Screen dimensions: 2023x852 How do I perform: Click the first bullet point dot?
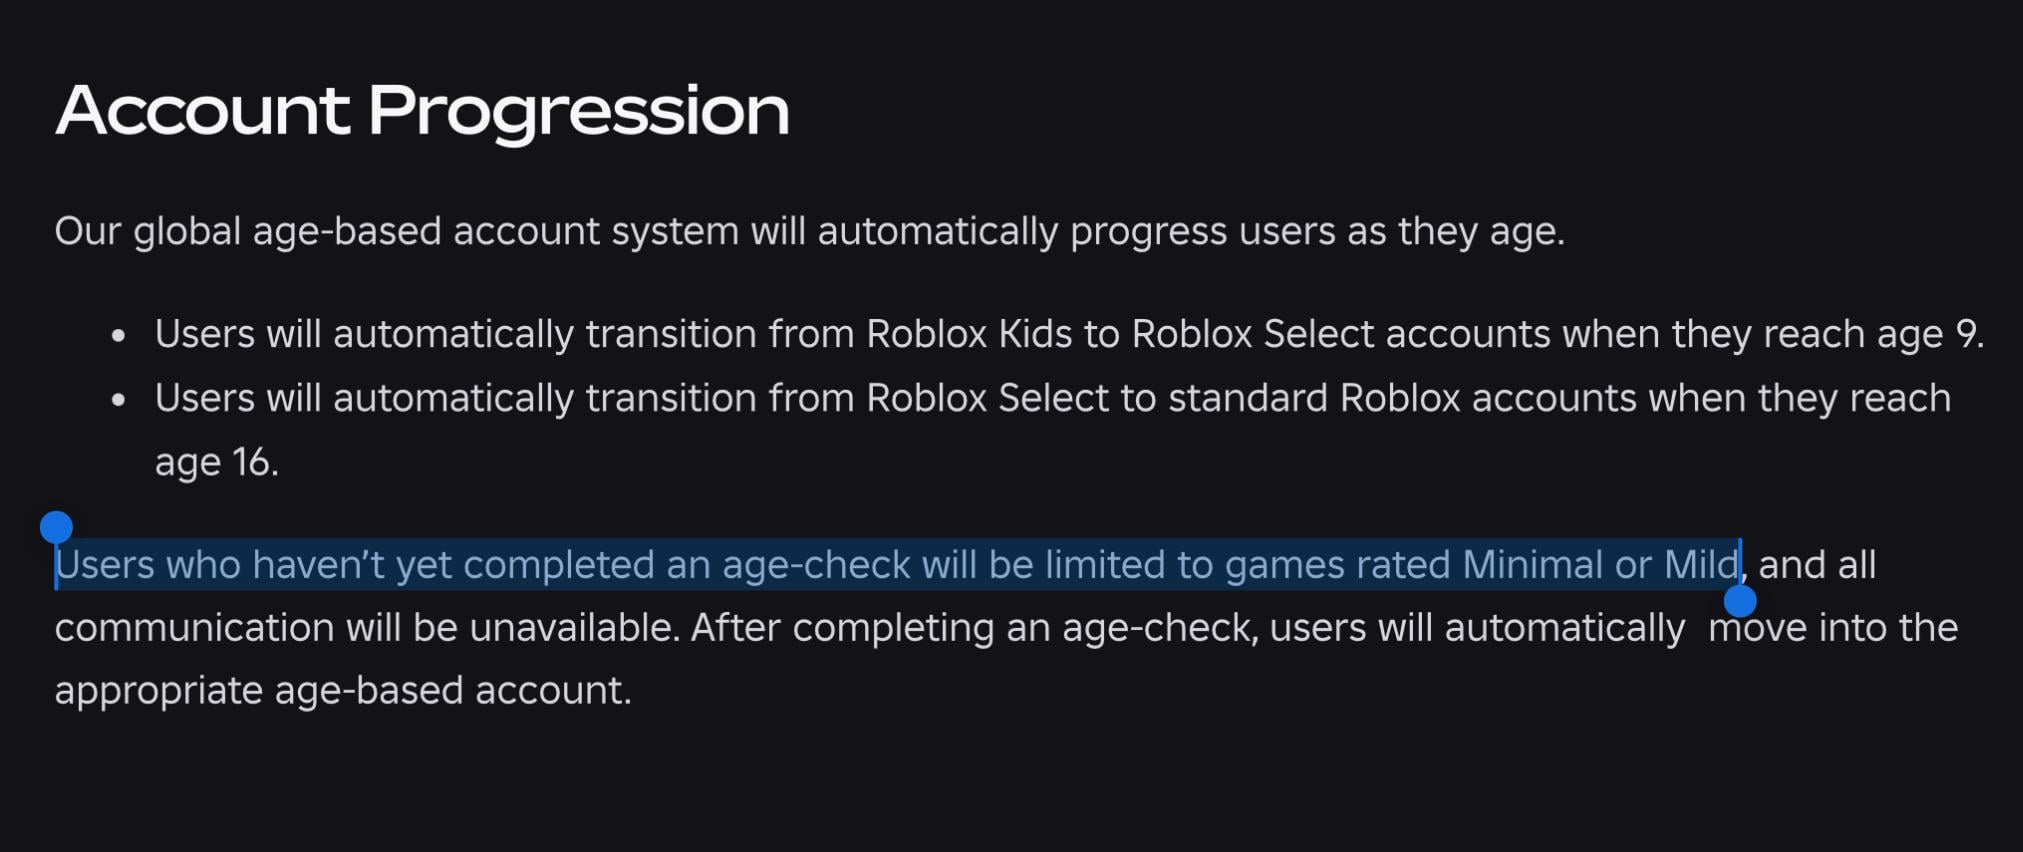pos(119,335)
